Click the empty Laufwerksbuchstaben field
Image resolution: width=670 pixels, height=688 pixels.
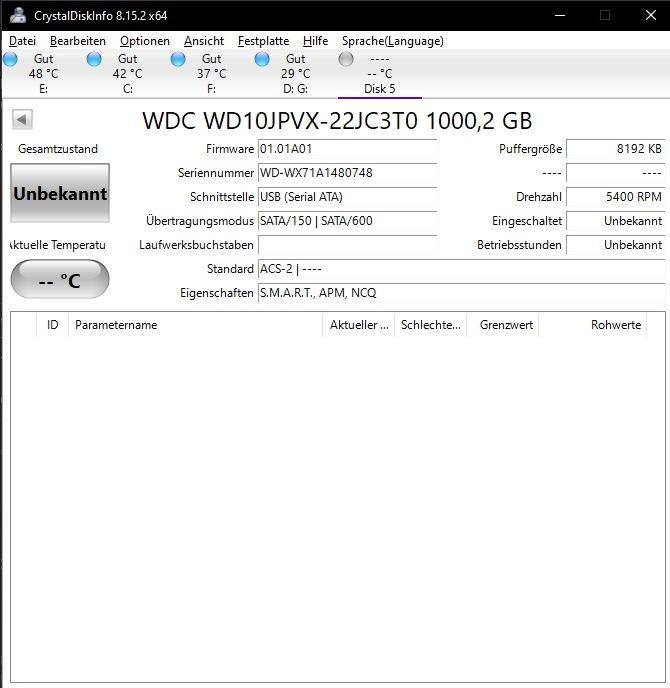tap(348, 245)
